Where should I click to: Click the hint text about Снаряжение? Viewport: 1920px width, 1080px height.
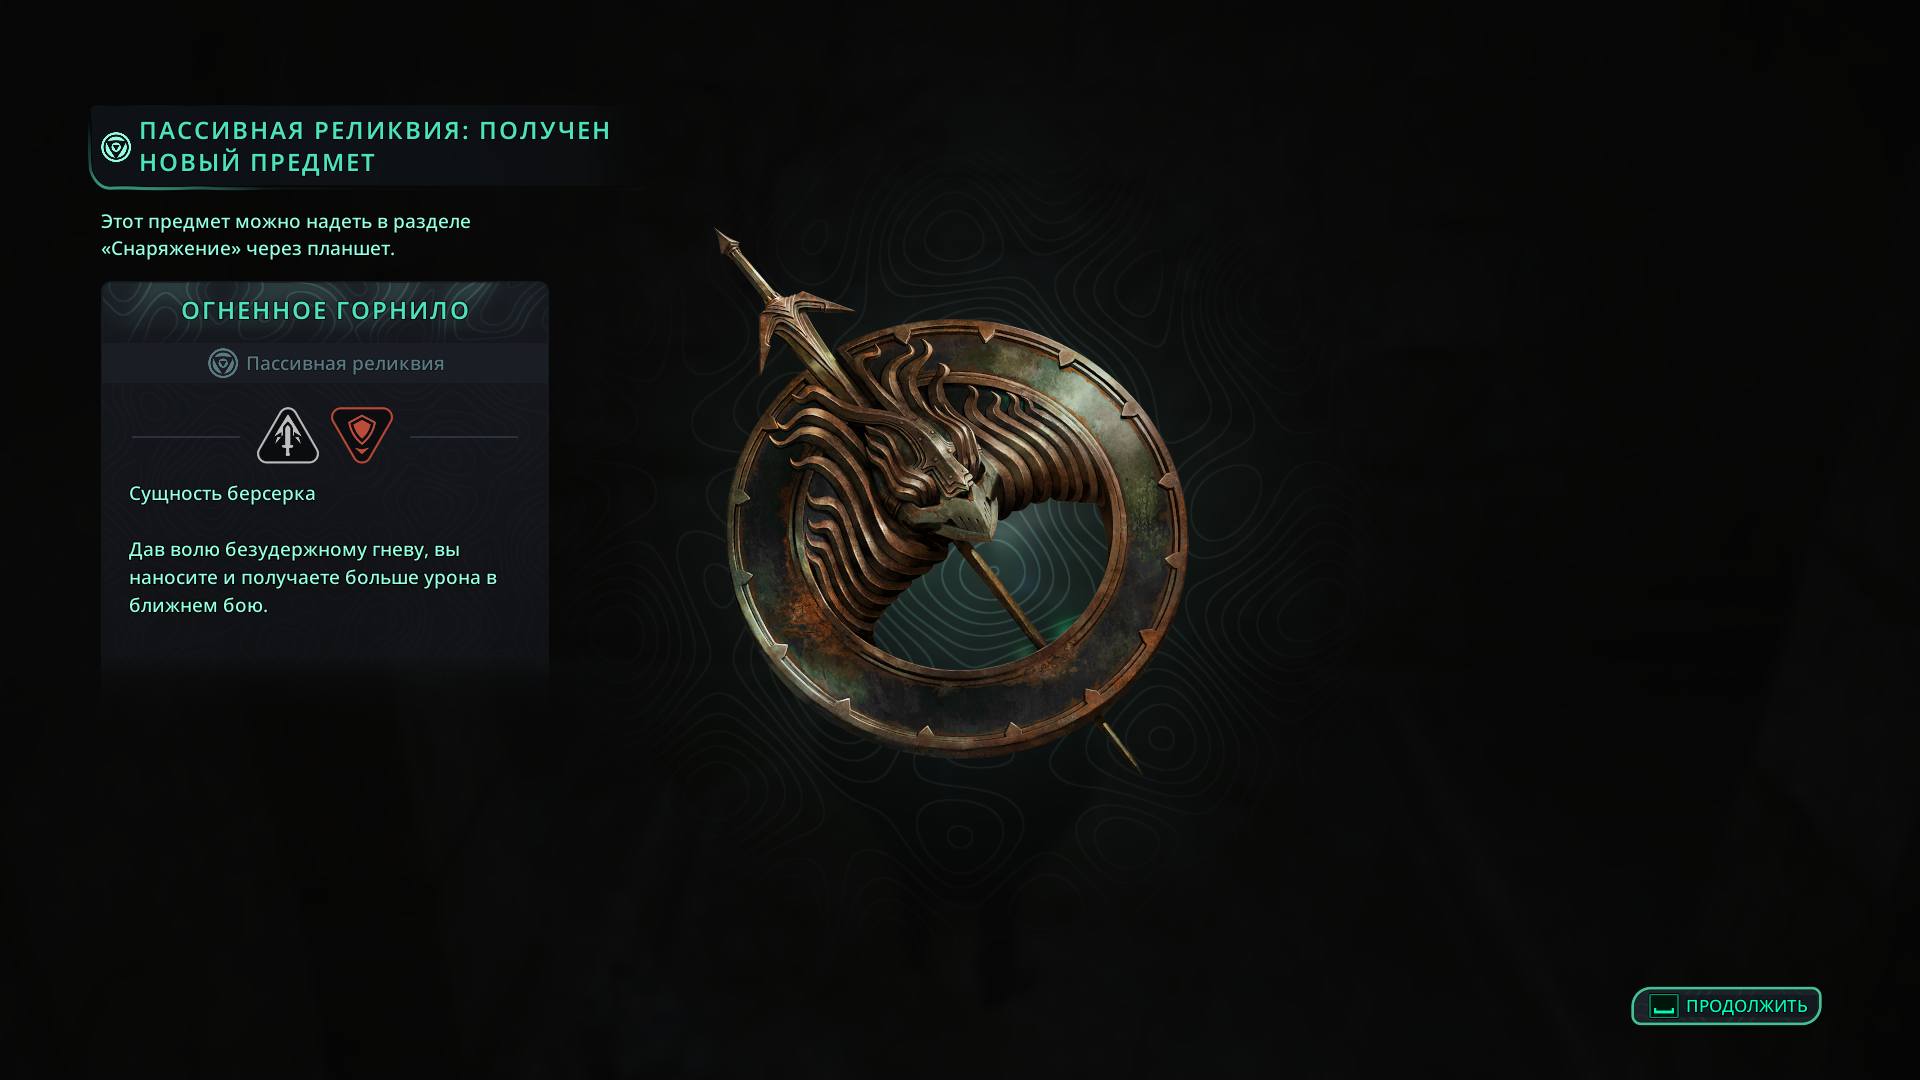[286, 235]
